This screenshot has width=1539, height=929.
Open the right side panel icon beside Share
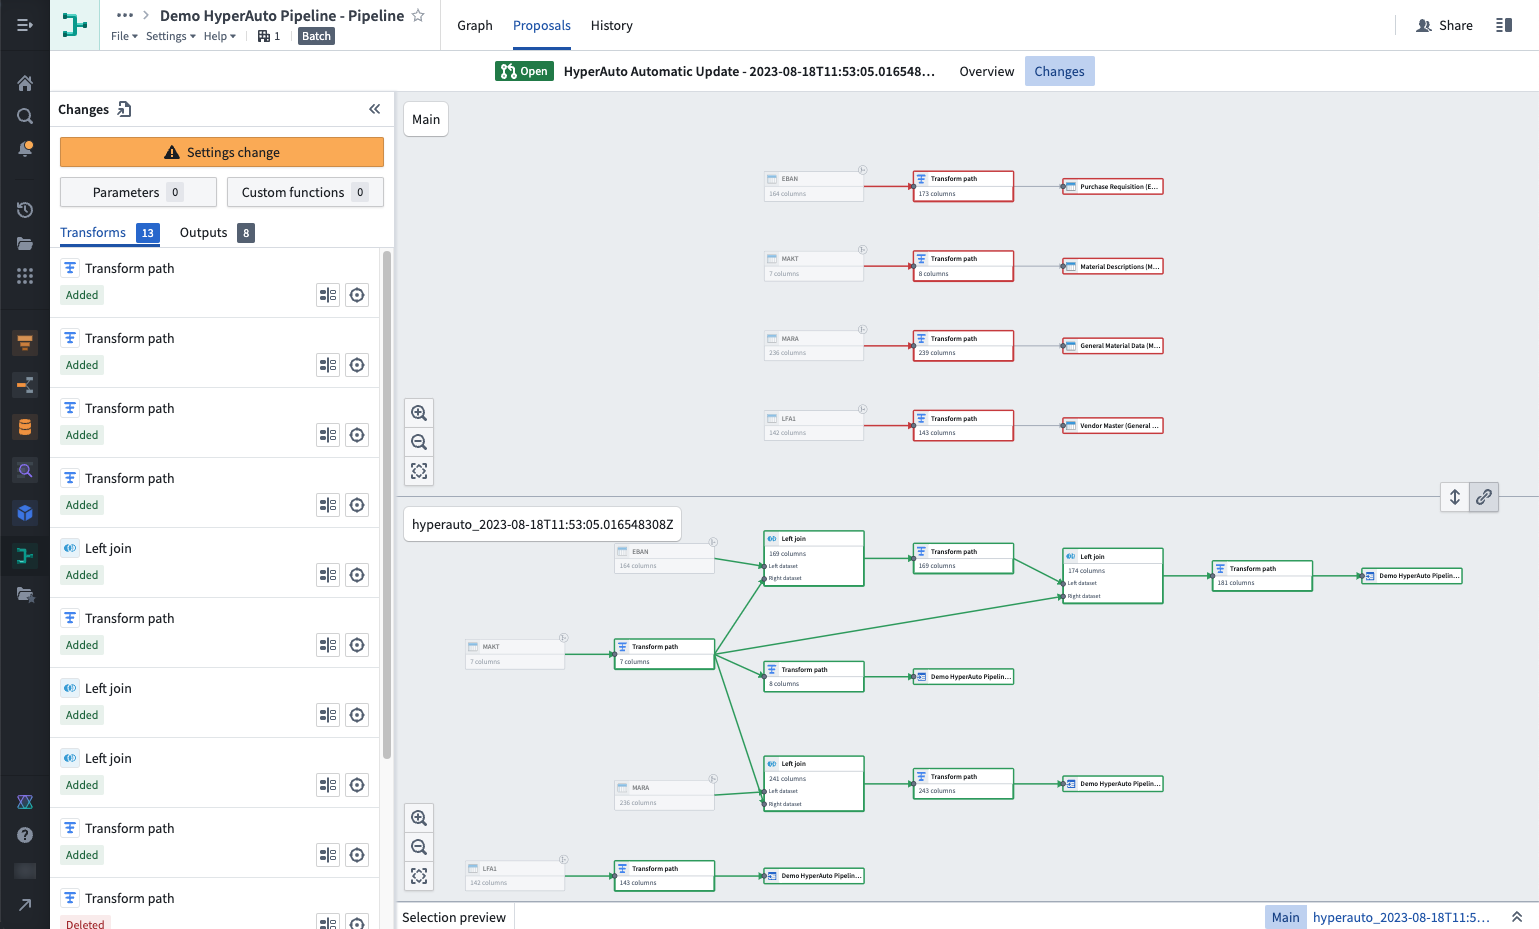[x=1504, y=25]
